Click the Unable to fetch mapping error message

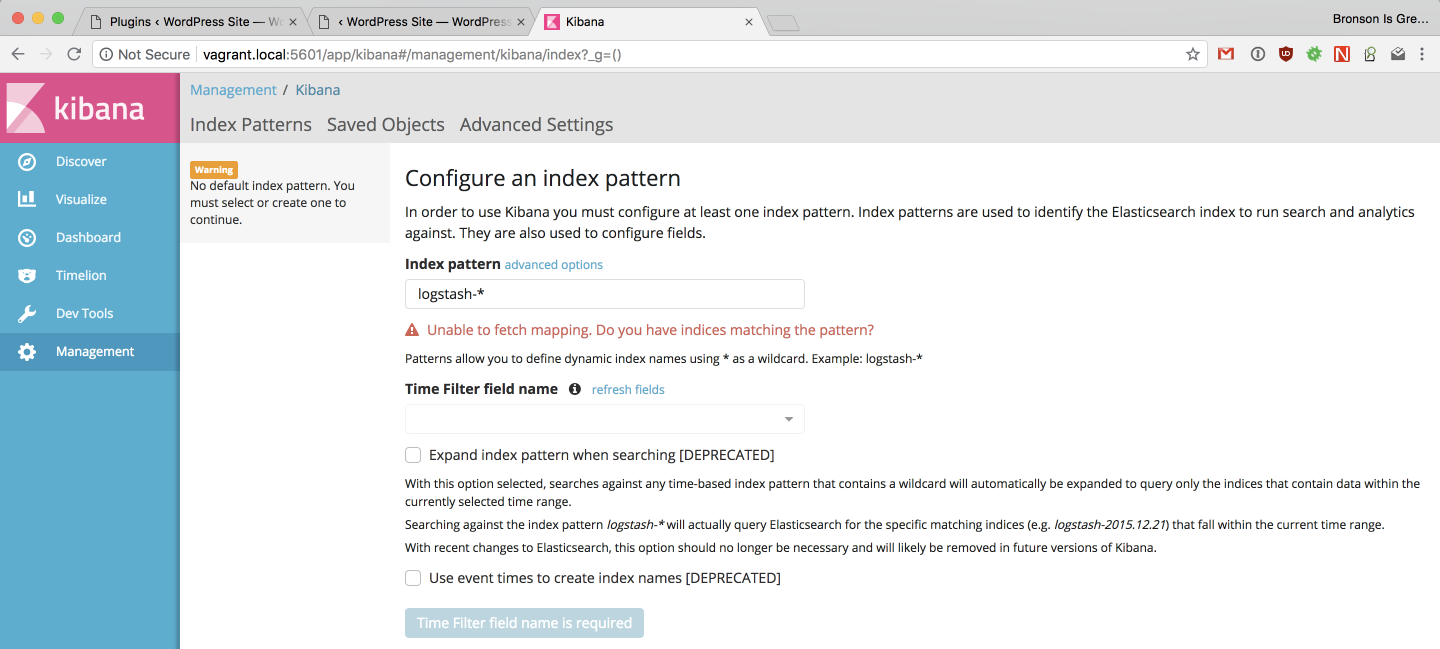click(650, 330)
